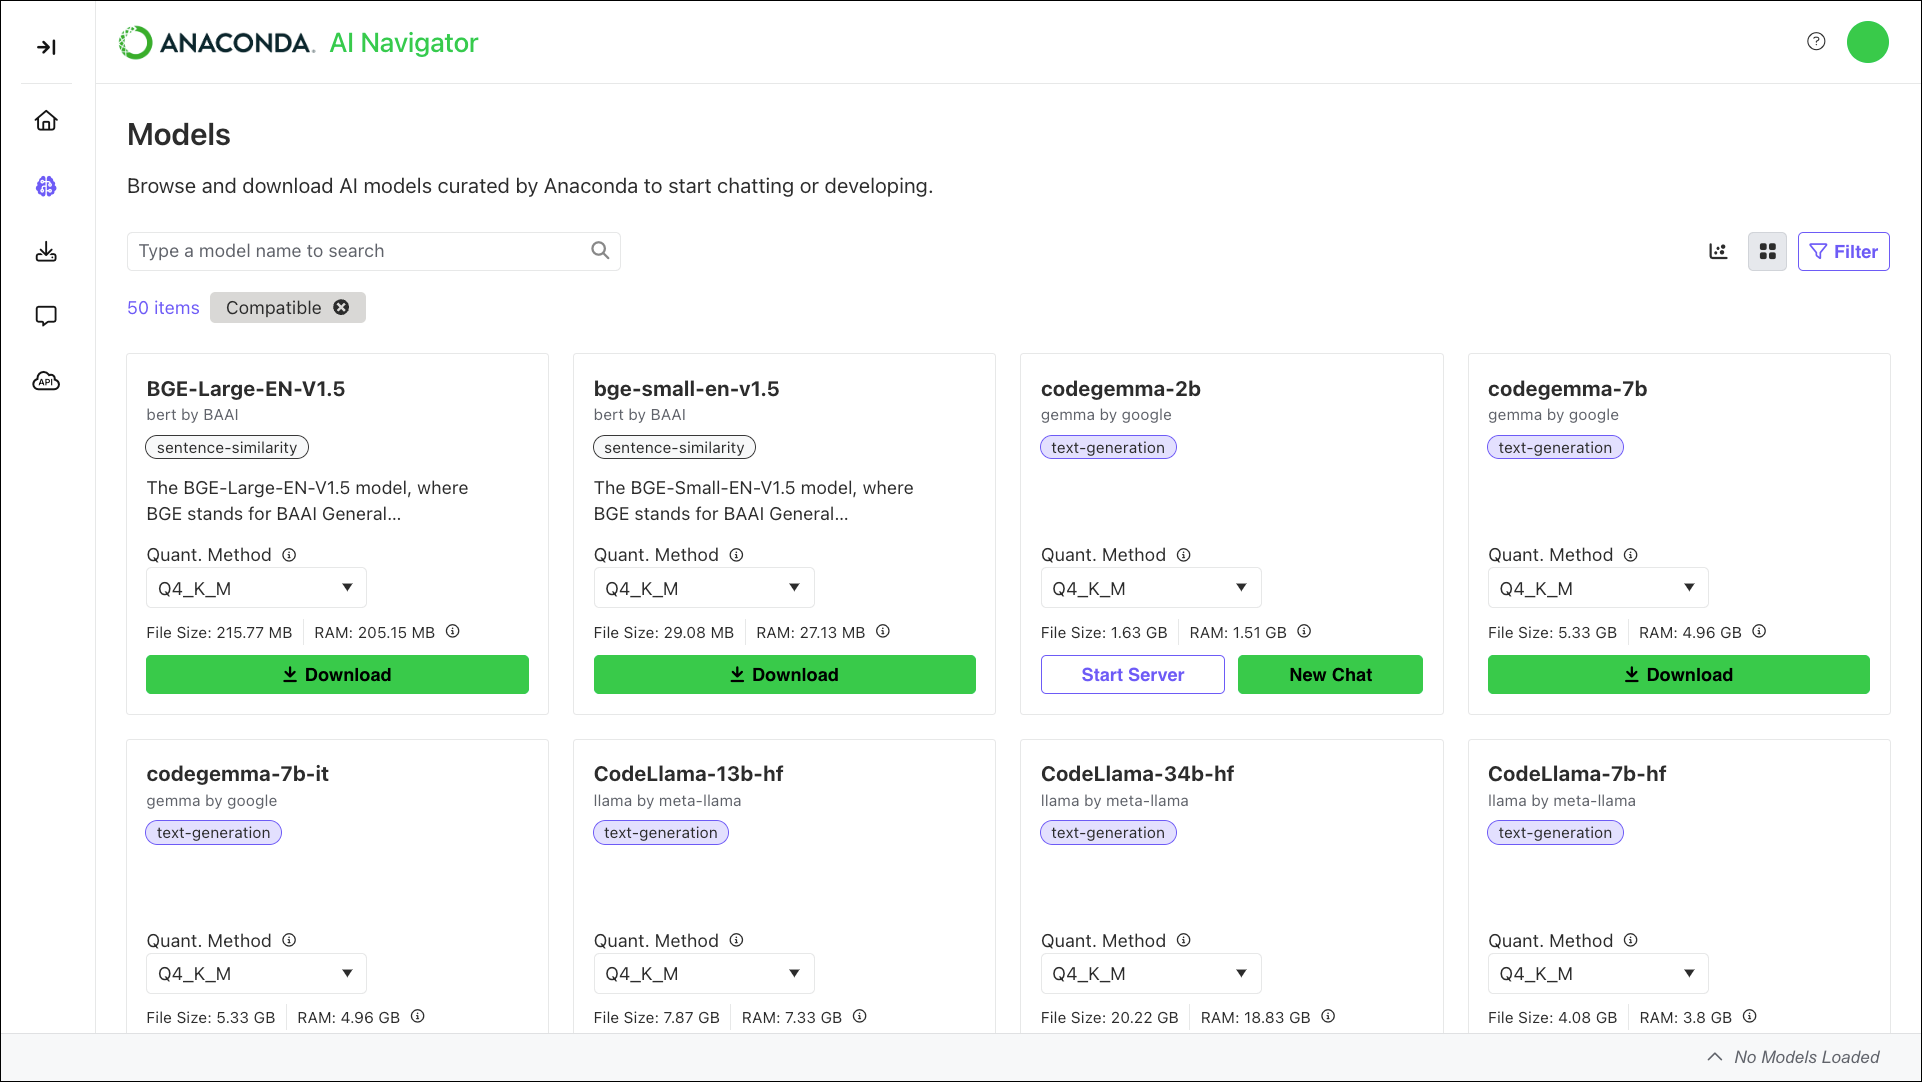Click the 50 items count text
This screenshot has width=1922, height=1082.
[x=163, y=307]
